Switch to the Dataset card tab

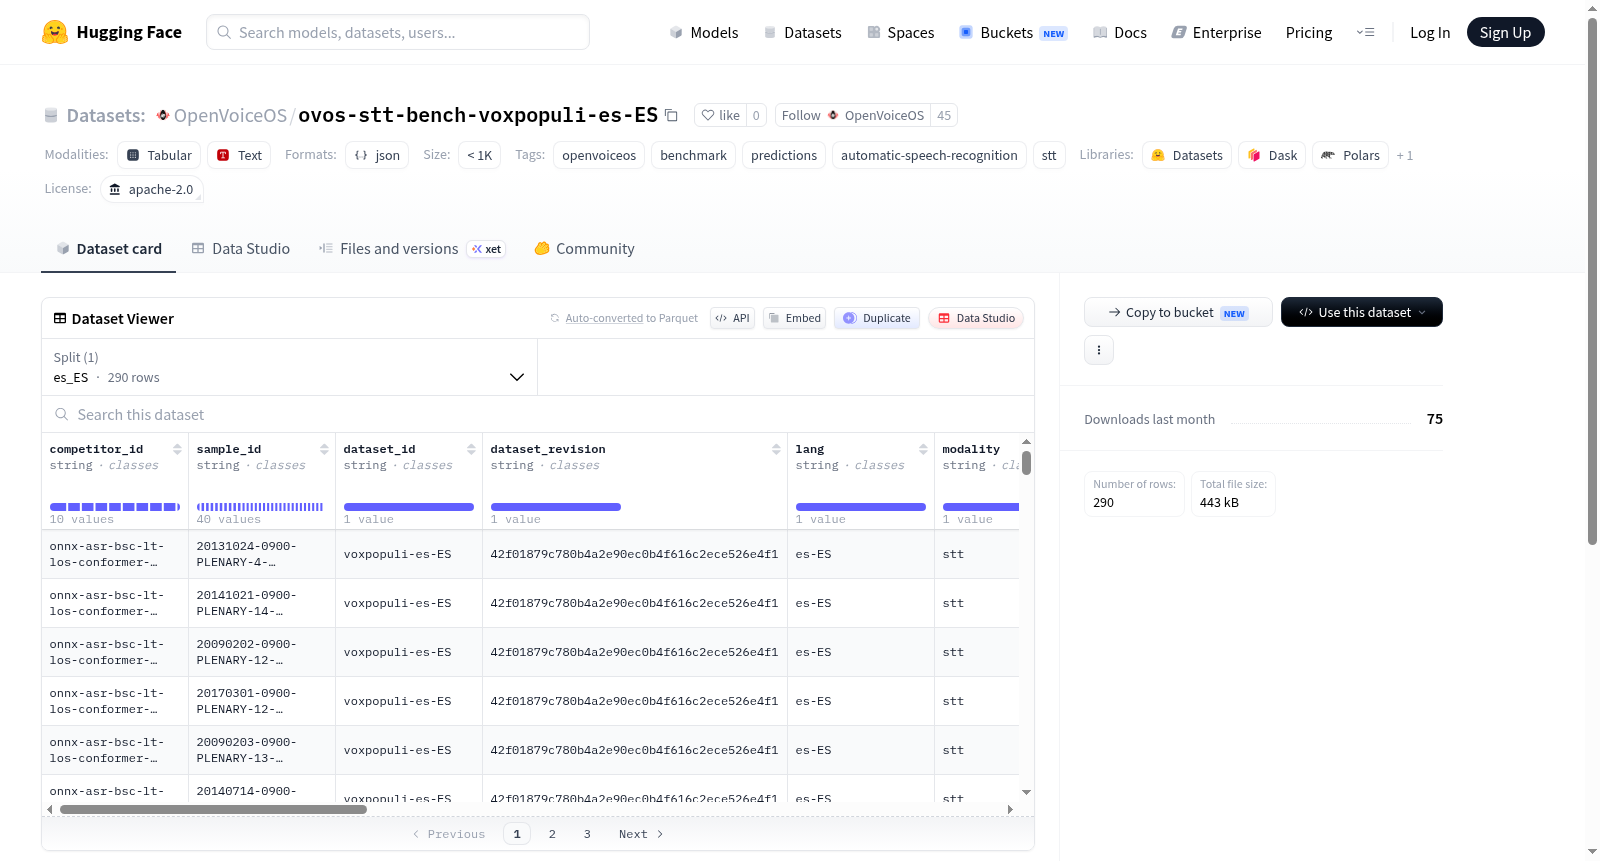pos(109,249)
